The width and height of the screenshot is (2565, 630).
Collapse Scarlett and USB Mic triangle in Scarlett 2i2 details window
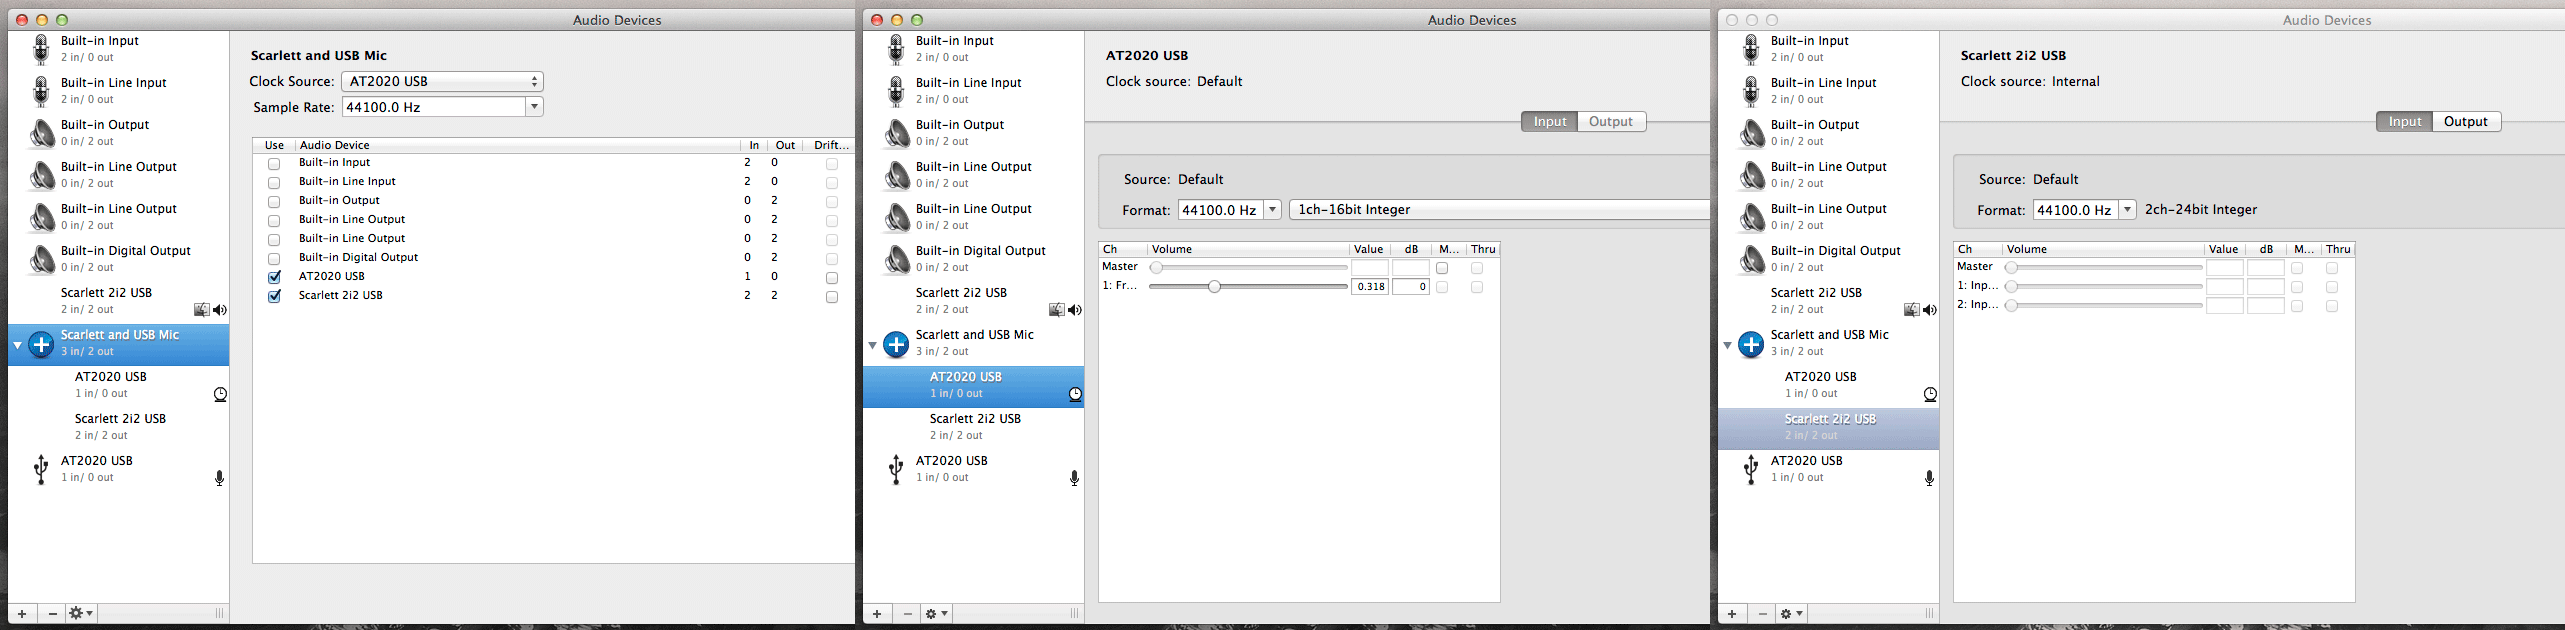pyautogui.click(x=1727, y=345)
